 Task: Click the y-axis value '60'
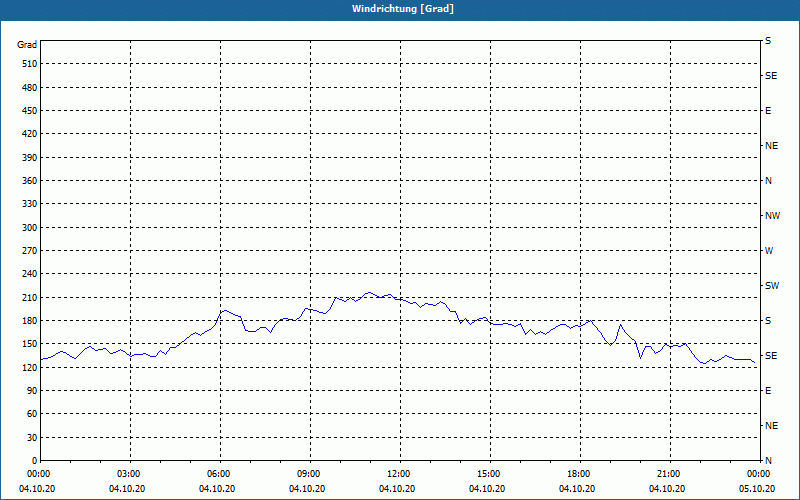32,413
